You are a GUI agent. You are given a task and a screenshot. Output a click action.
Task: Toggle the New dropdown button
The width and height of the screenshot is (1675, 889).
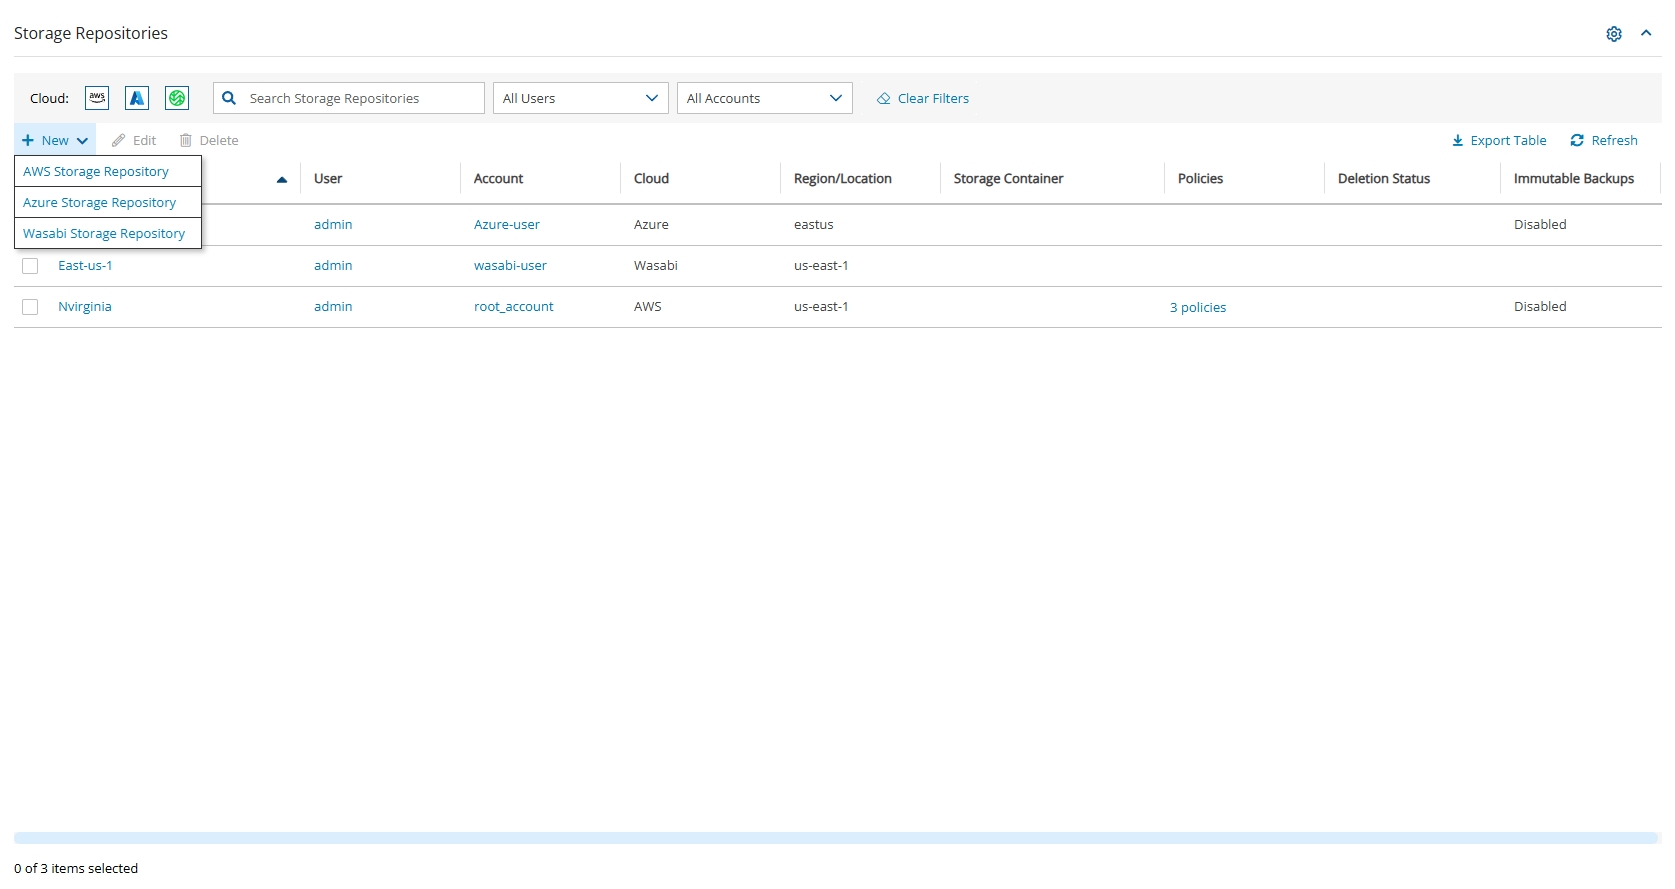[56, 141]
